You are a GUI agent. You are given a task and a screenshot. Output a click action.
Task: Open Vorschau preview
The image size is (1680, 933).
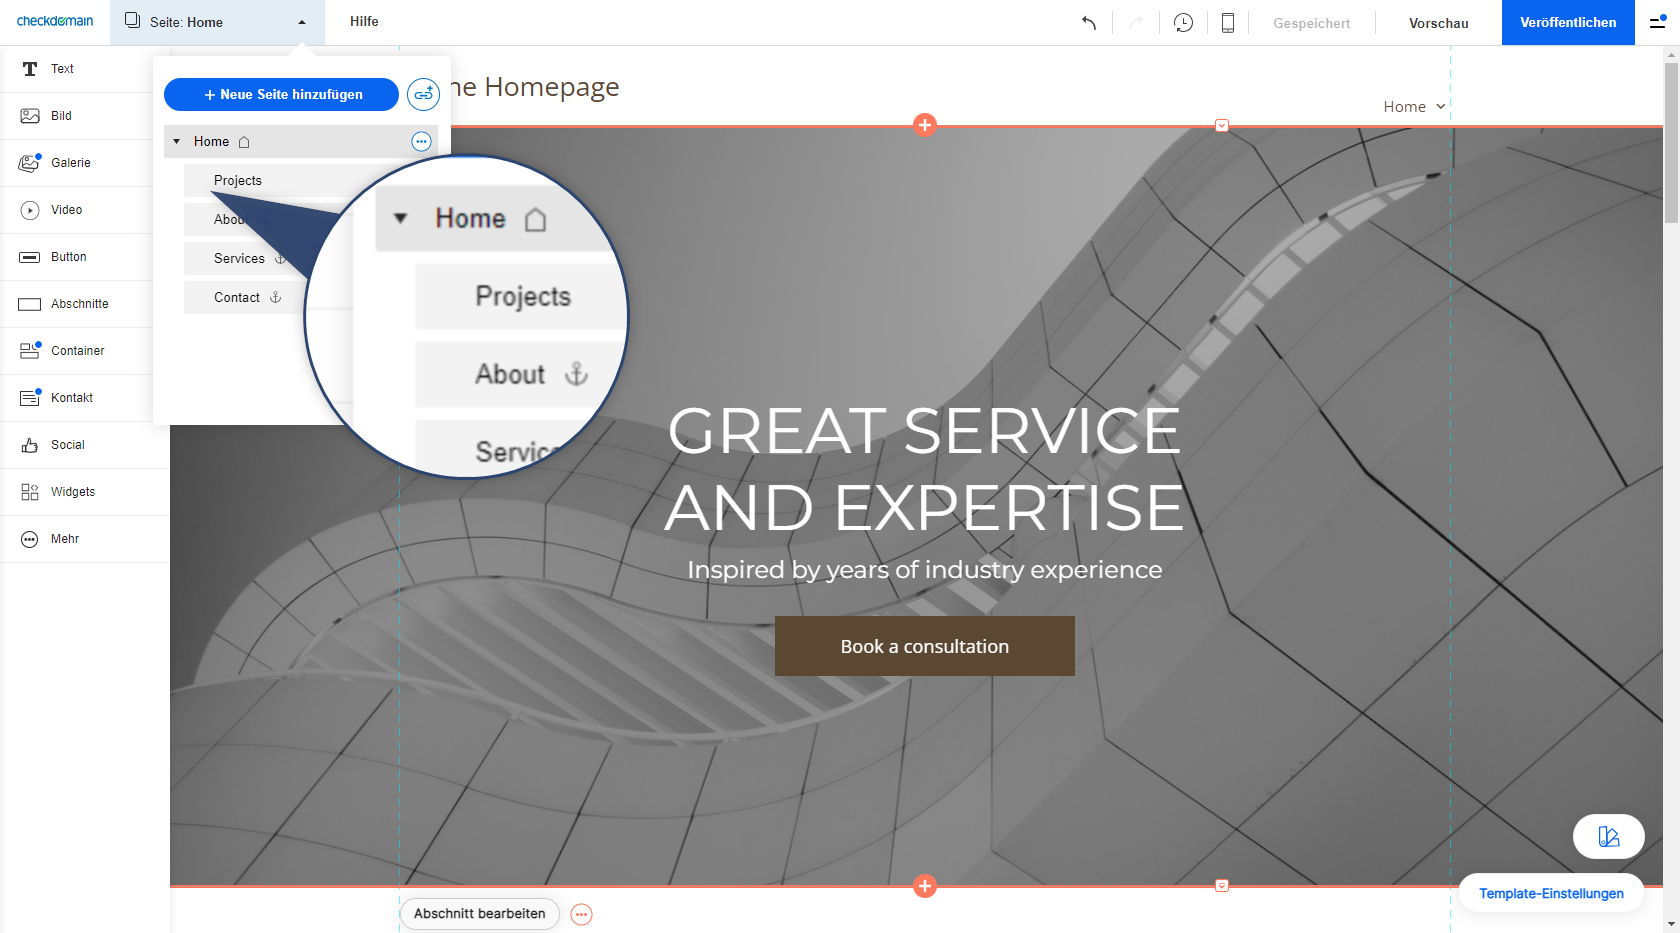[x=1438, y=23]
